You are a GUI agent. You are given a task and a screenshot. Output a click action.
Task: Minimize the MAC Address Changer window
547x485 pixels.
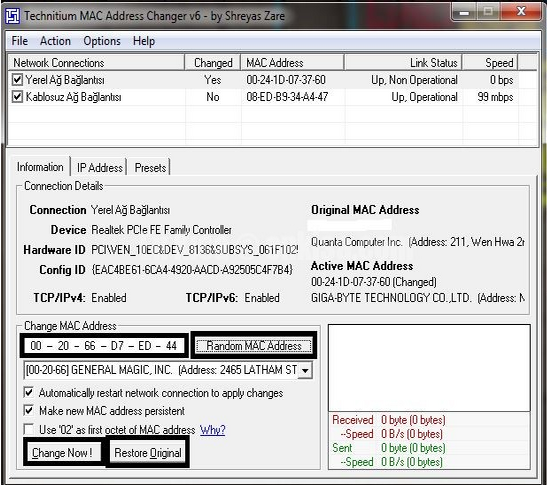(464, 12)
